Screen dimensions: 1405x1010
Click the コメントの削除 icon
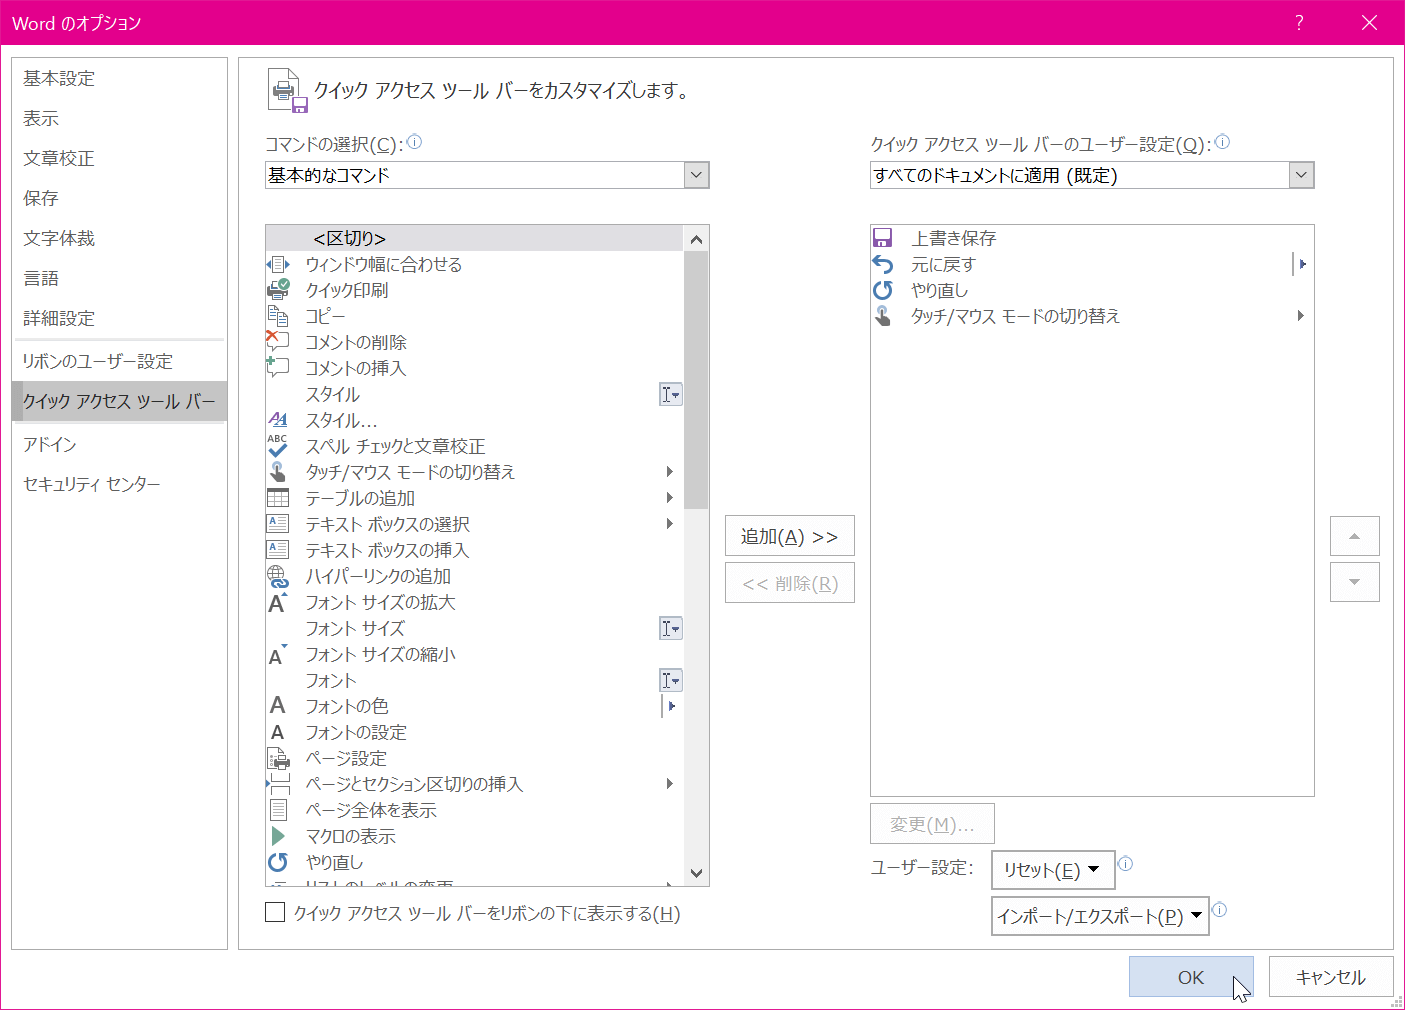[x=278, y=342]
